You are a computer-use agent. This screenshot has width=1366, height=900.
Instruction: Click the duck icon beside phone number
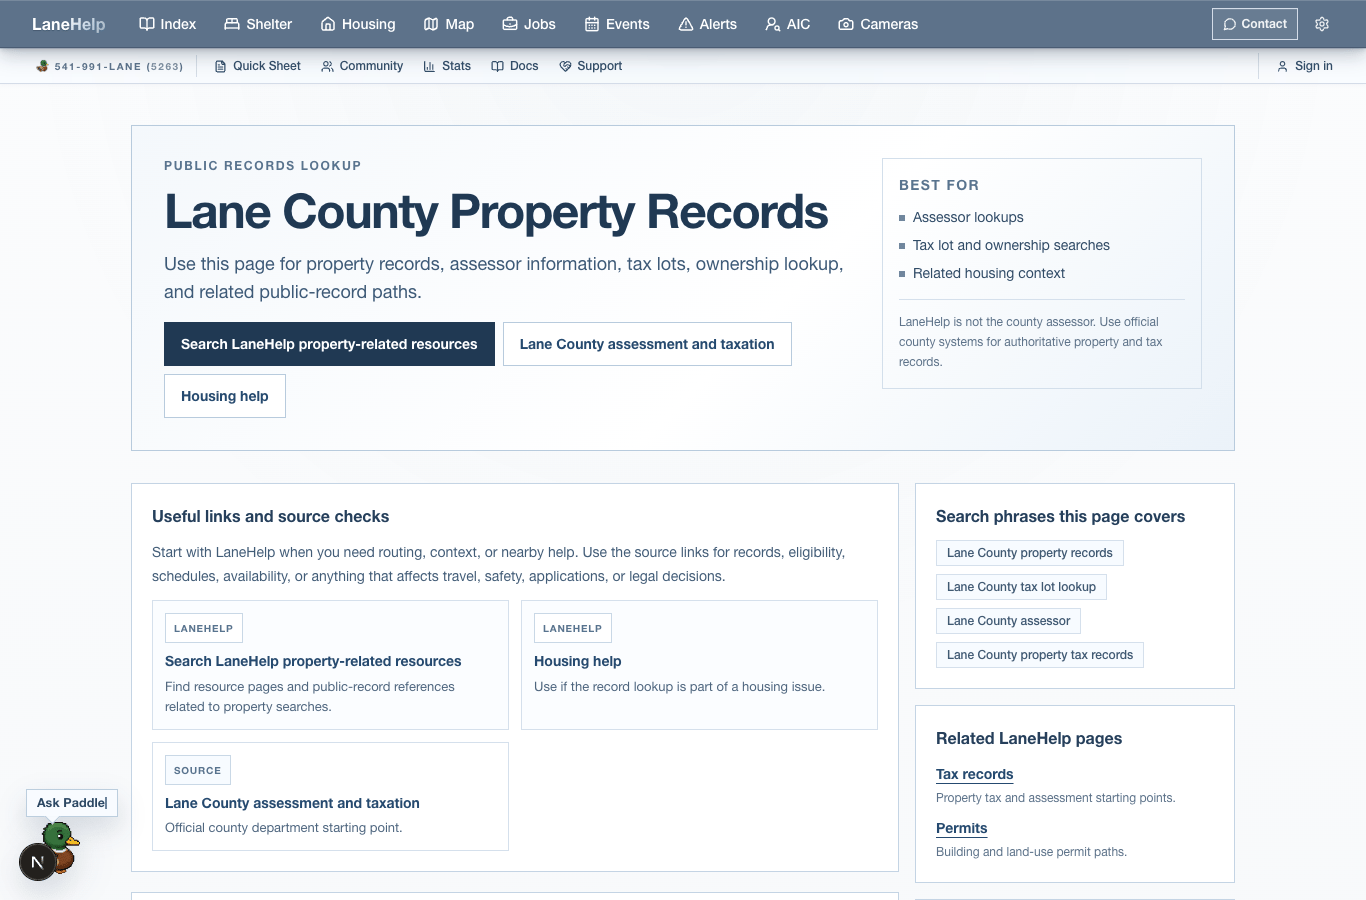coord(42,66)
